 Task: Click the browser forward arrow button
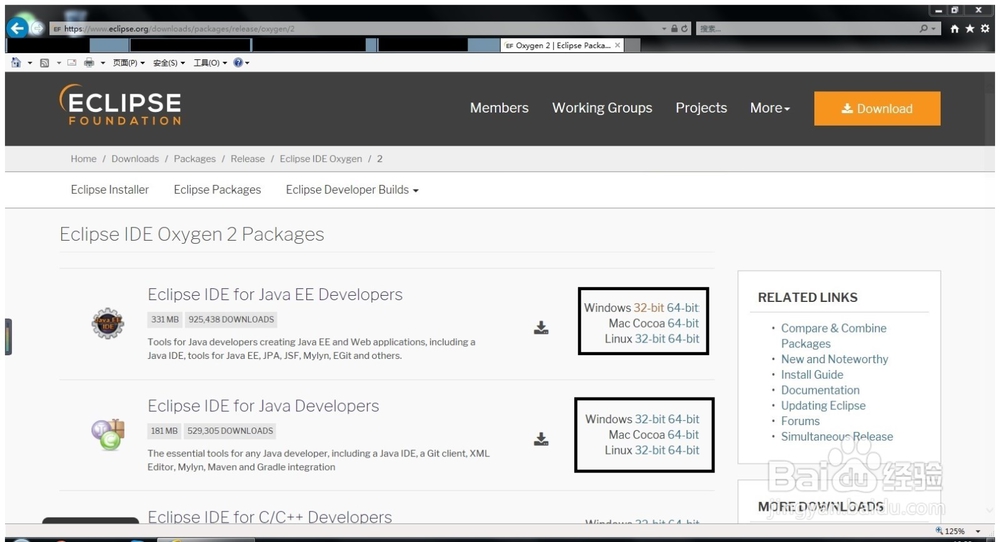[x=38, y=28]
